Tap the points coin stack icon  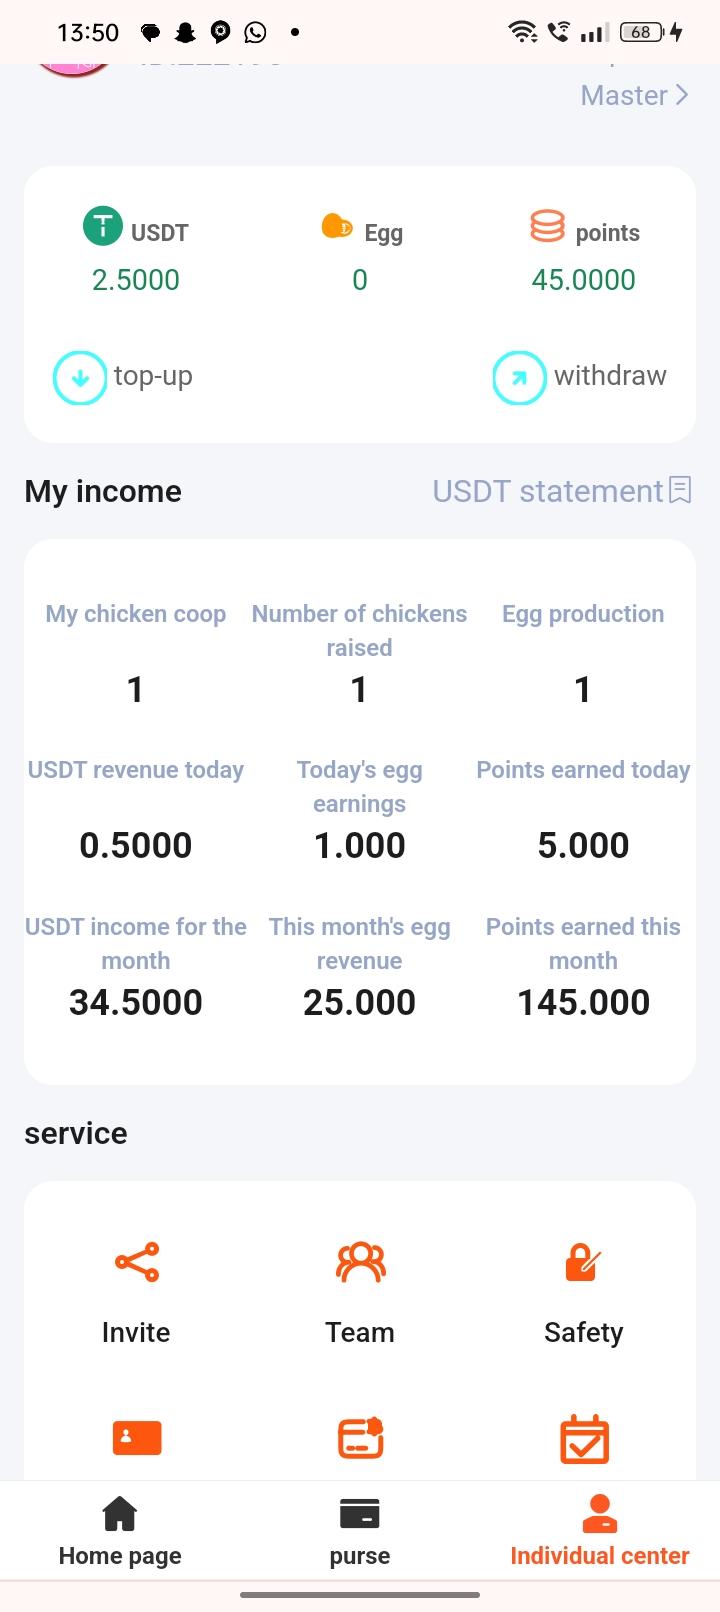[x=547, y=226]
